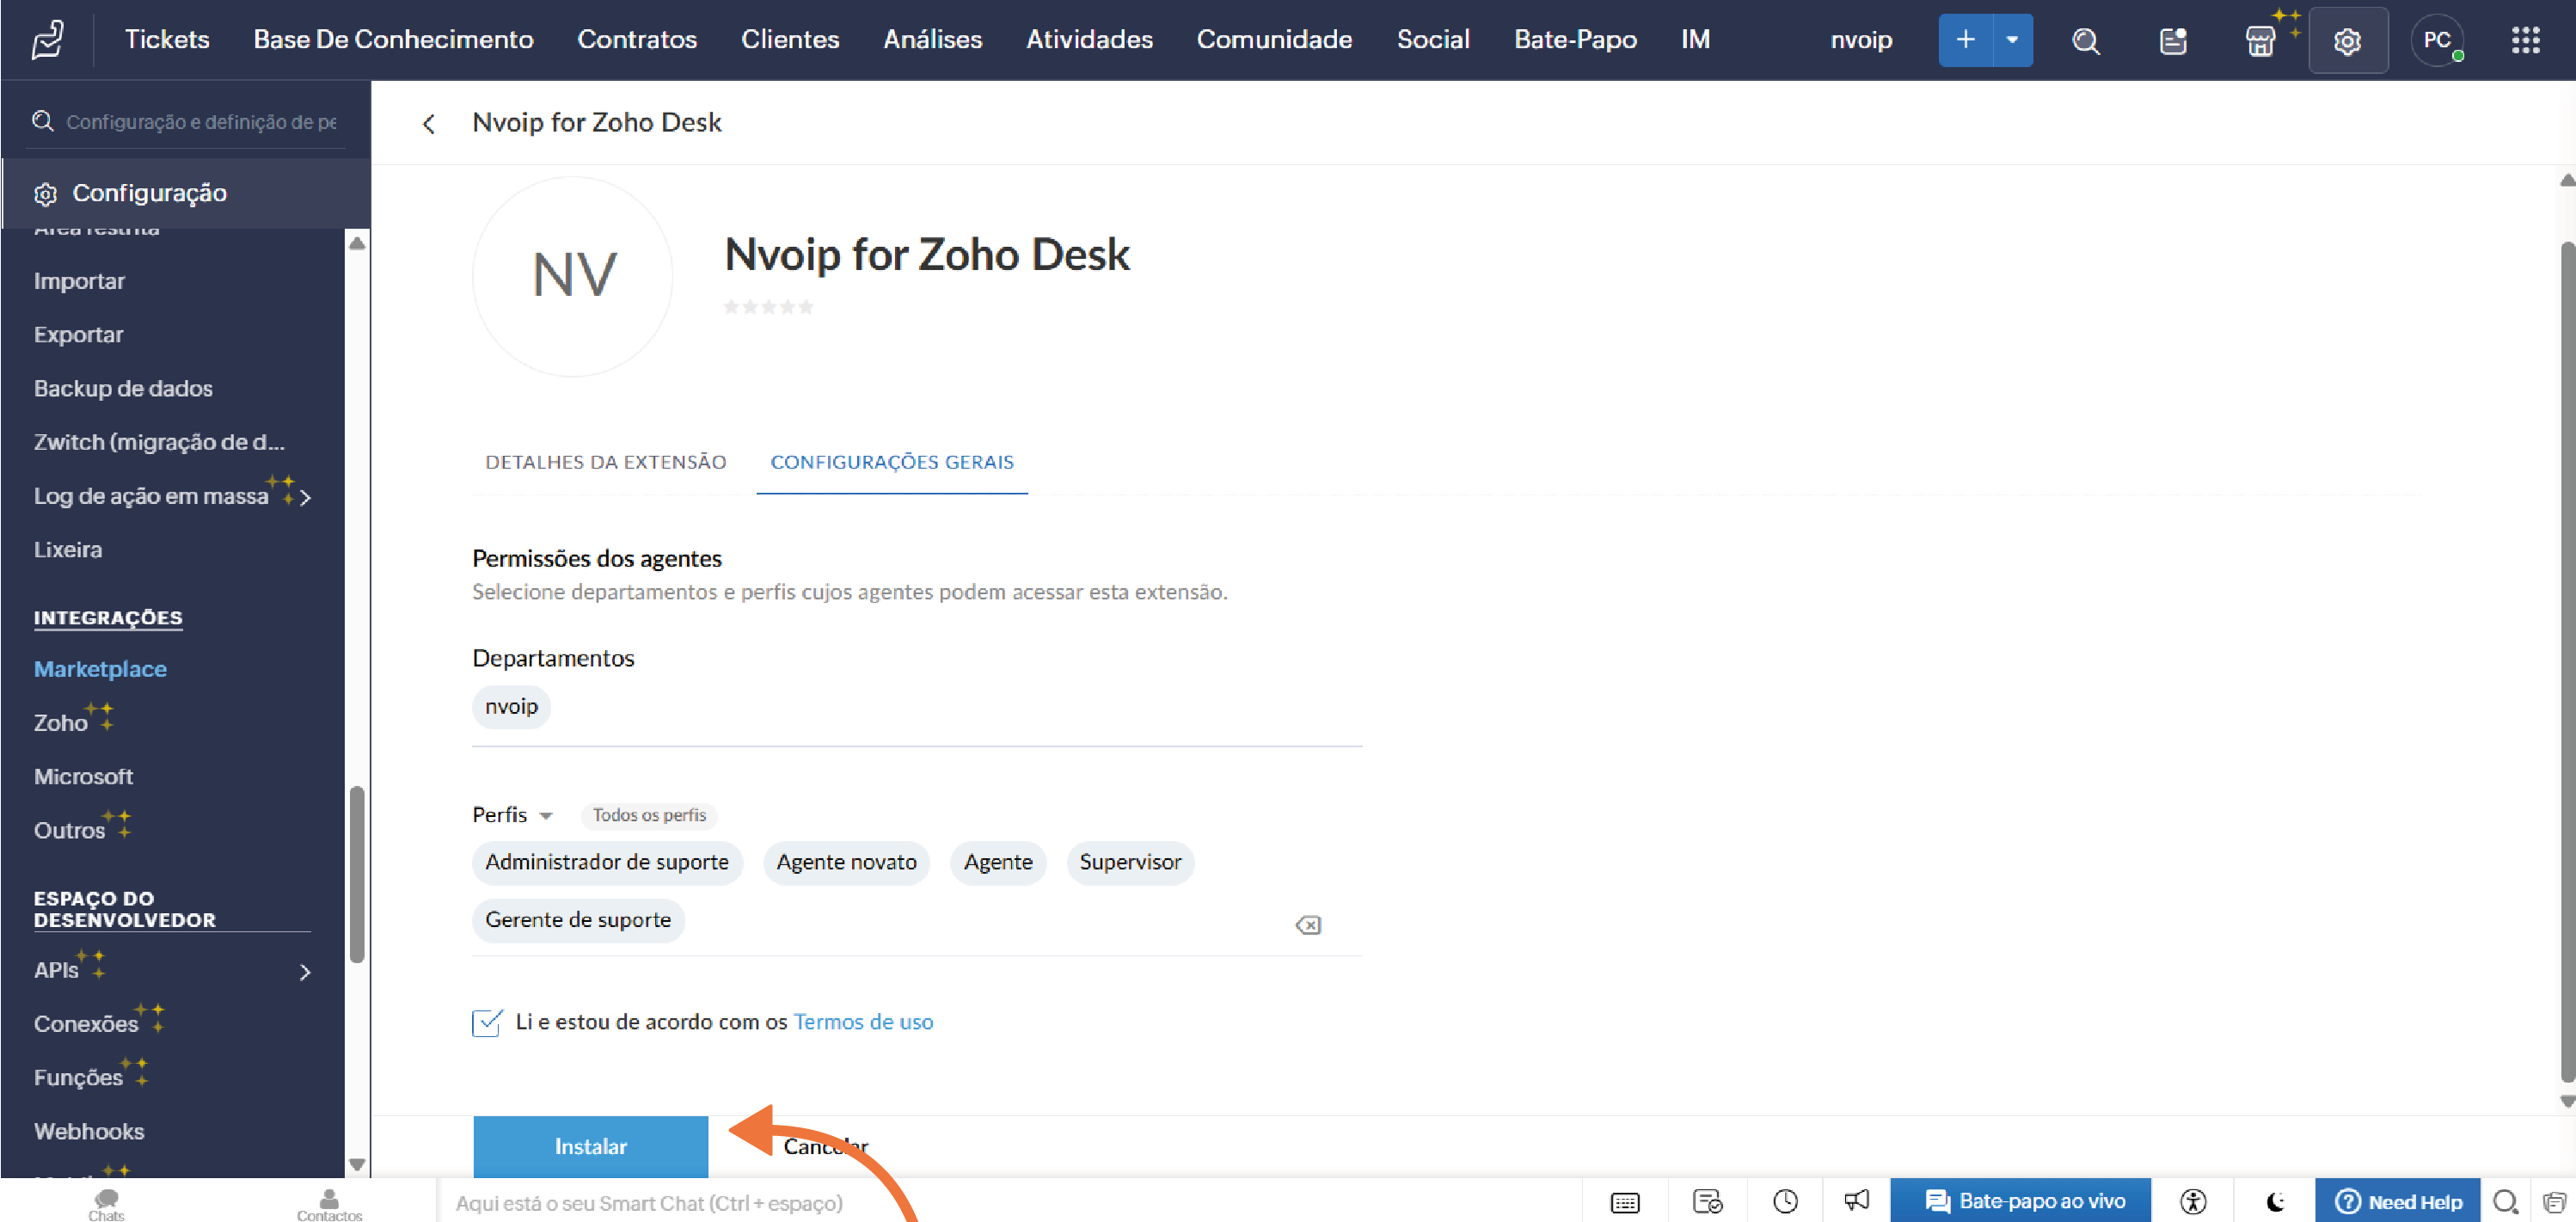Open the apps grid launcher icon
This screenshot has height=1222, width=2576.
tap(2525, 41)
